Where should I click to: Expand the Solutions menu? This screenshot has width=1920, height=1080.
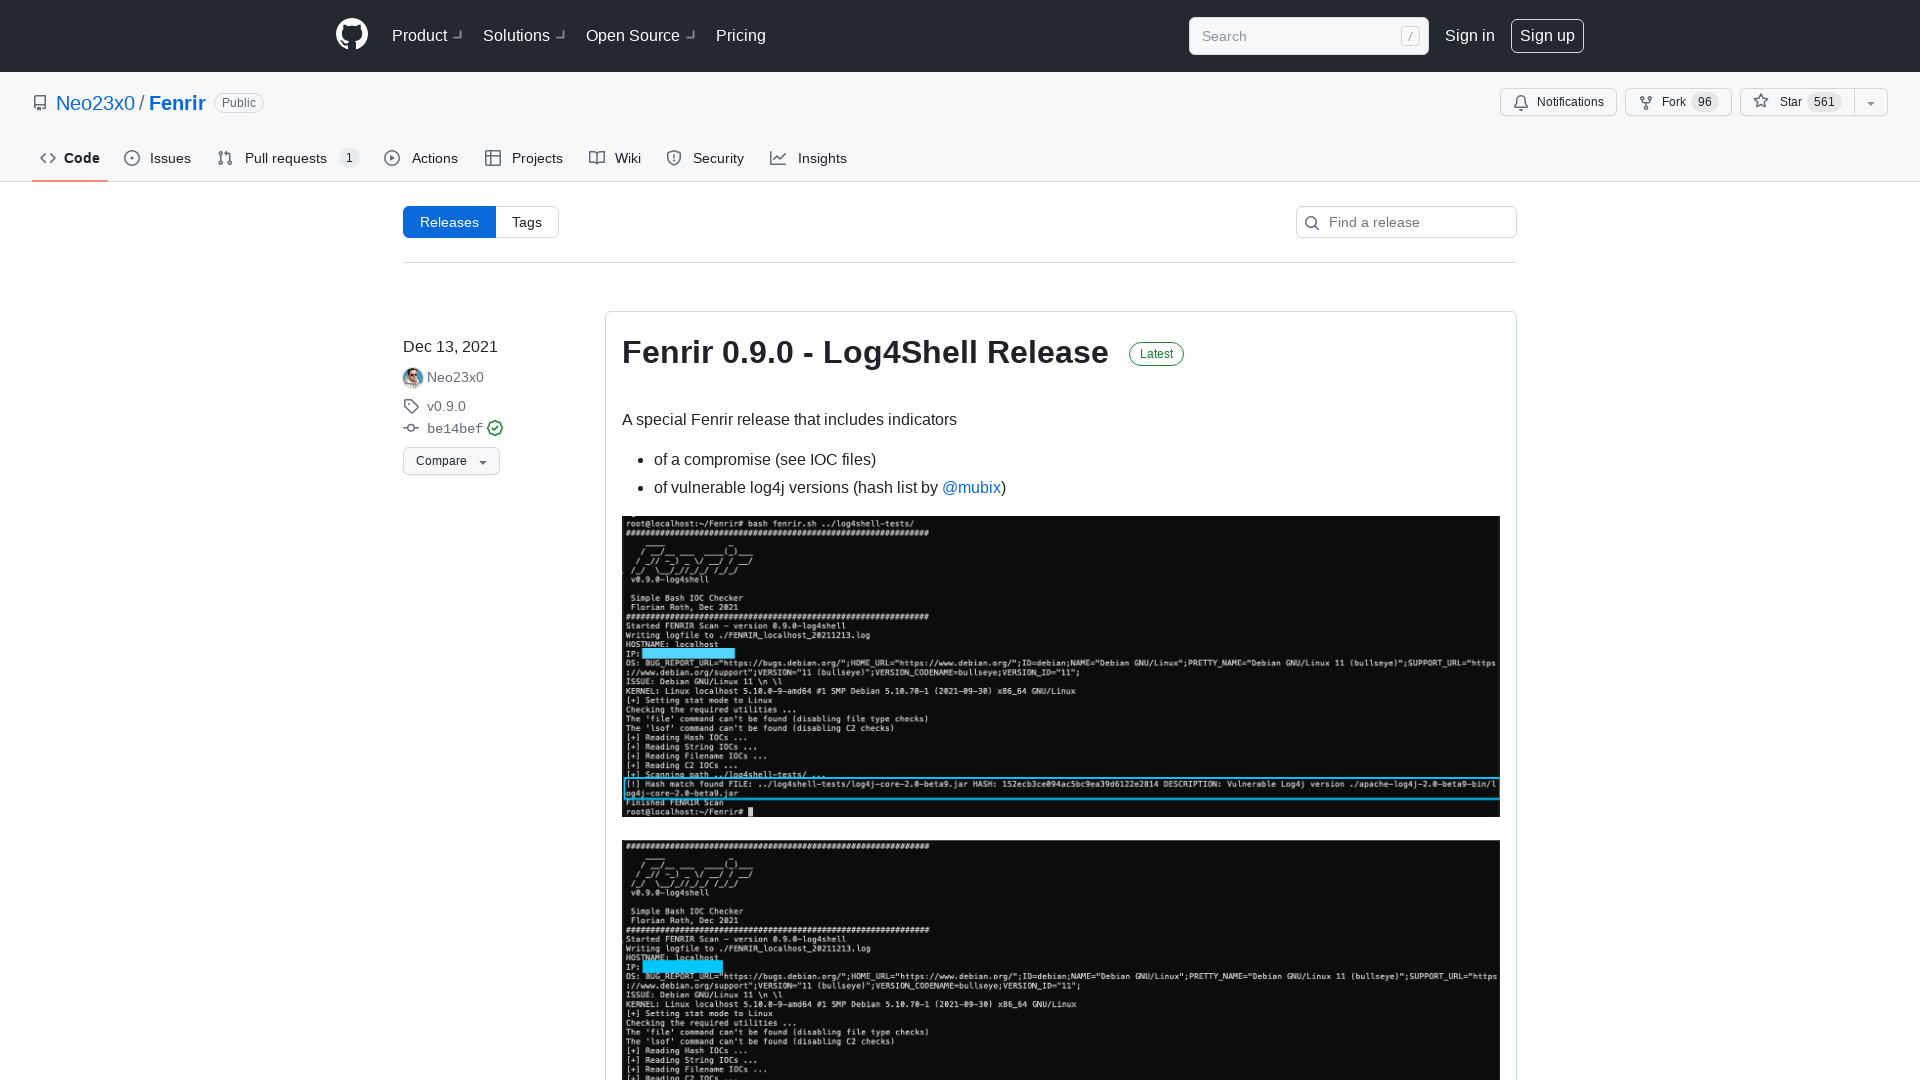tap(524, 35)
